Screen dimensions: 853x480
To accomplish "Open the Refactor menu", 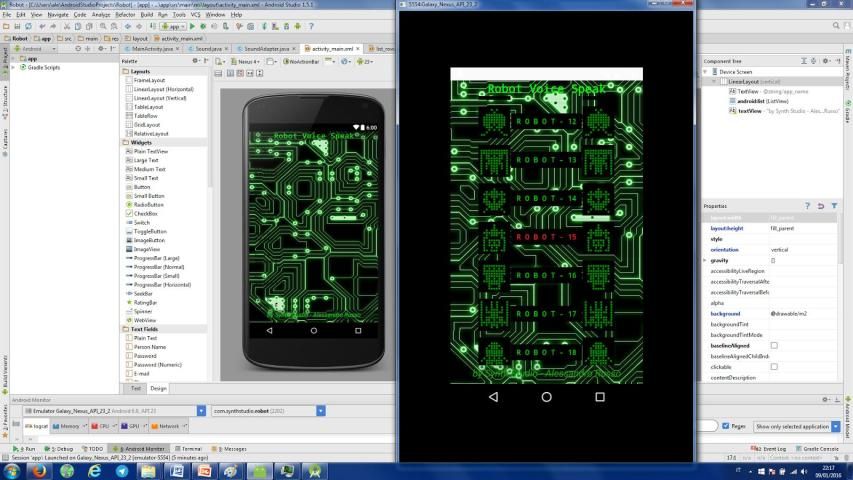I will coord(123,15).
